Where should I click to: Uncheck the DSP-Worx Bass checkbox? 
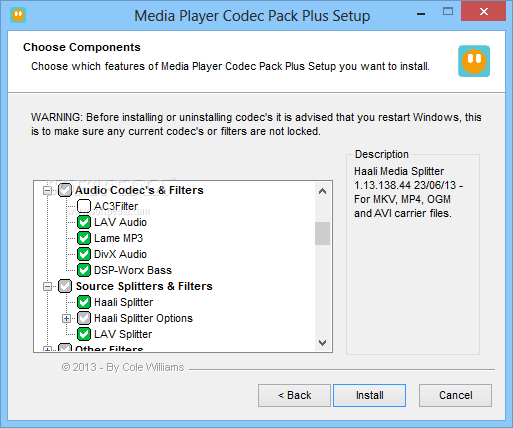pyautogui.click(x=84, y=270)
